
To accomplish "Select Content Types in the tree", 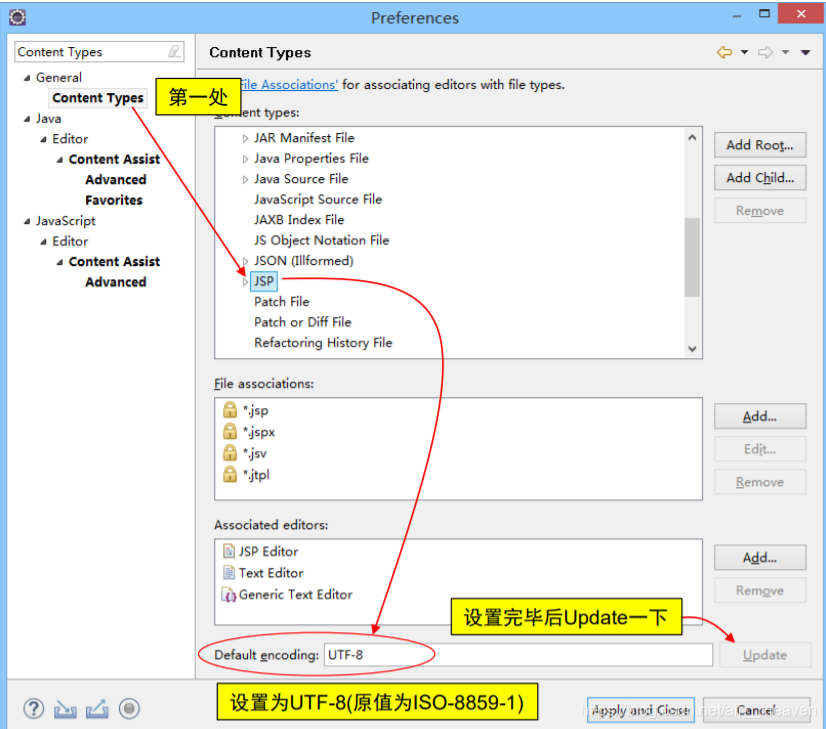I will [x=98, y=98].
